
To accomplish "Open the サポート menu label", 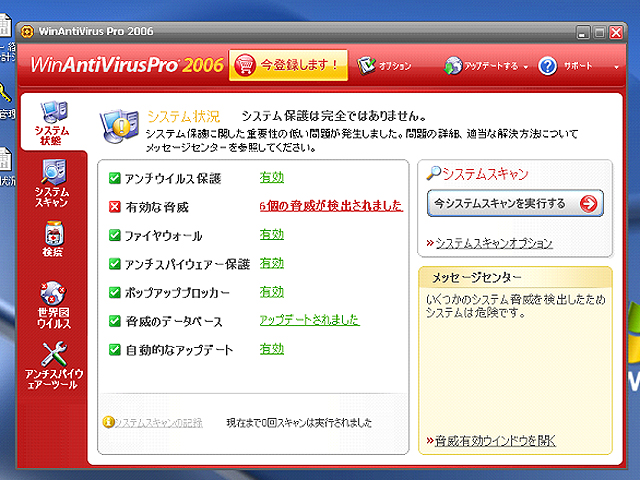I will [578, 66].
